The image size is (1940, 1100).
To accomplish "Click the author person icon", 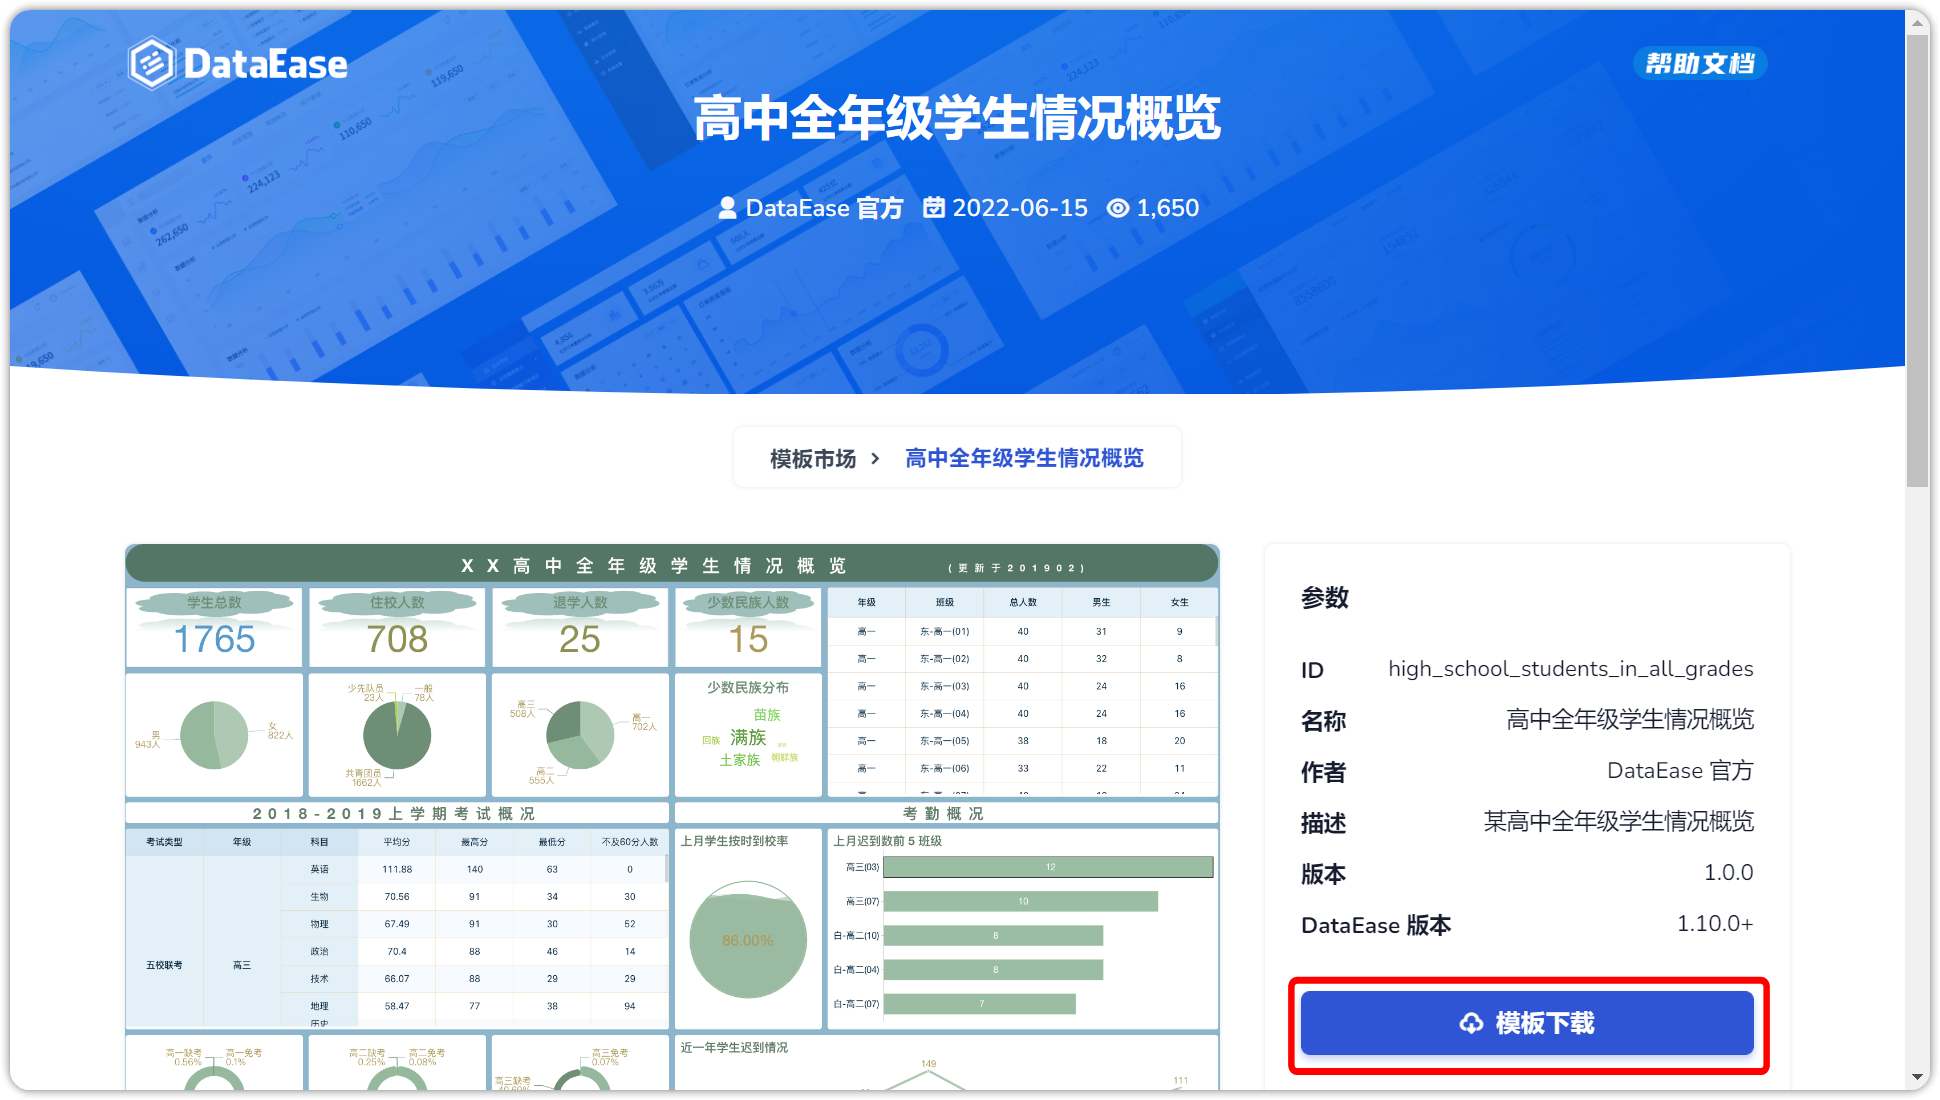I will pyautogui.click(x=728, y=208).
